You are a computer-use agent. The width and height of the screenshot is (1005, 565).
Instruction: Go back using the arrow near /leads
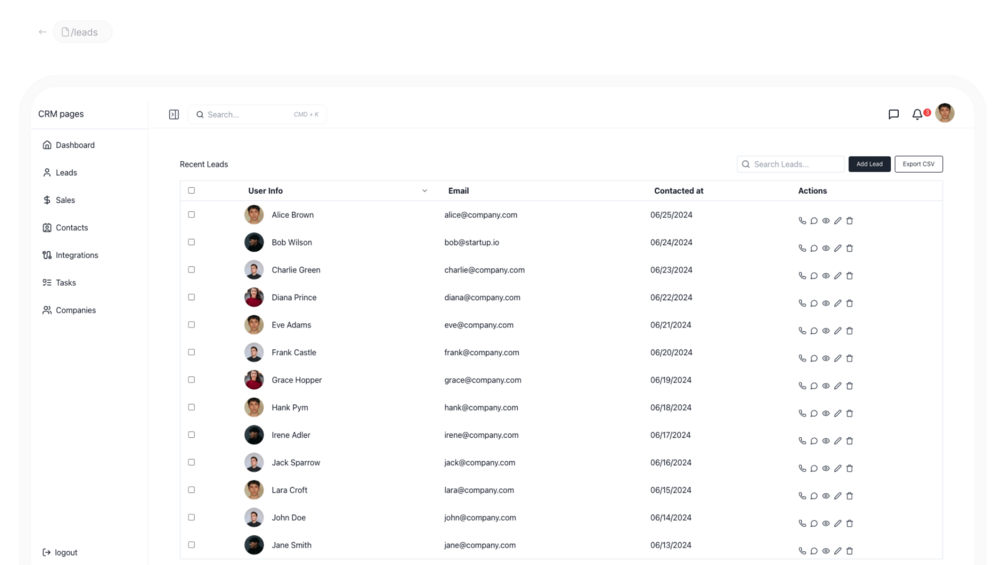click(42, 31)
